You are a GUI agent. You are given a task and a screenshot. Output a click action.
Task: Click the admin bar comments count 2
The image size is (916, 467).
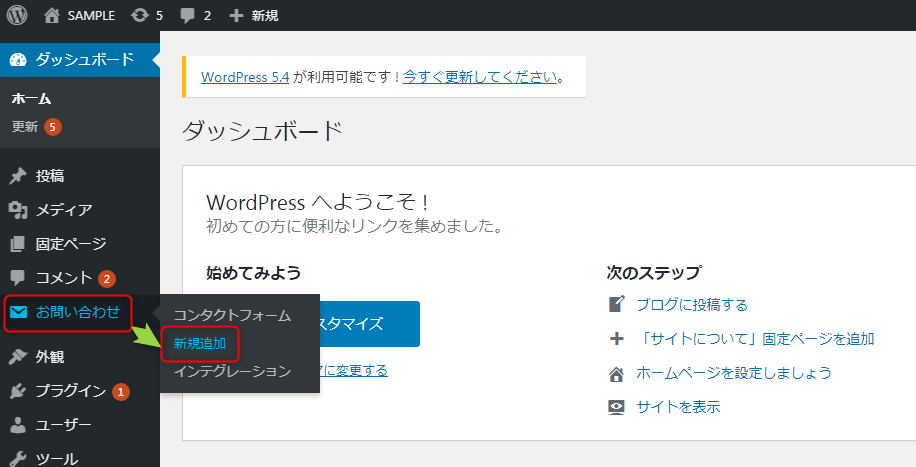pyautogui.click(x=207, y=16)
